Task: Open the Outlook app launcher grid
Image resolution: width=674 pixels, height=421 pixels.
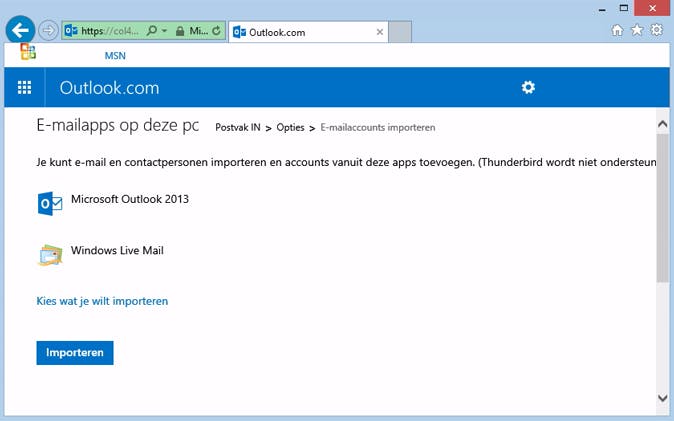Action: 25,87
